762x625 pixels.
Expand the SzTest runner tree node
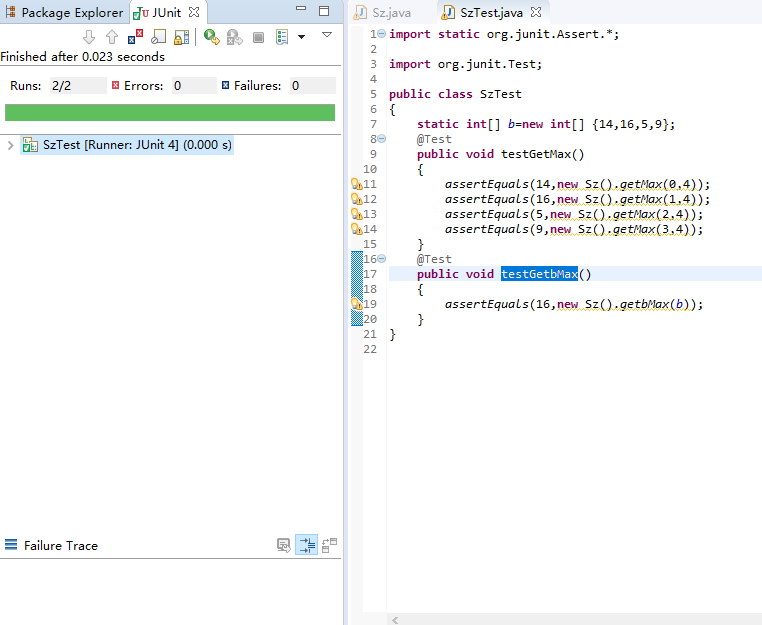click(10, 145)
